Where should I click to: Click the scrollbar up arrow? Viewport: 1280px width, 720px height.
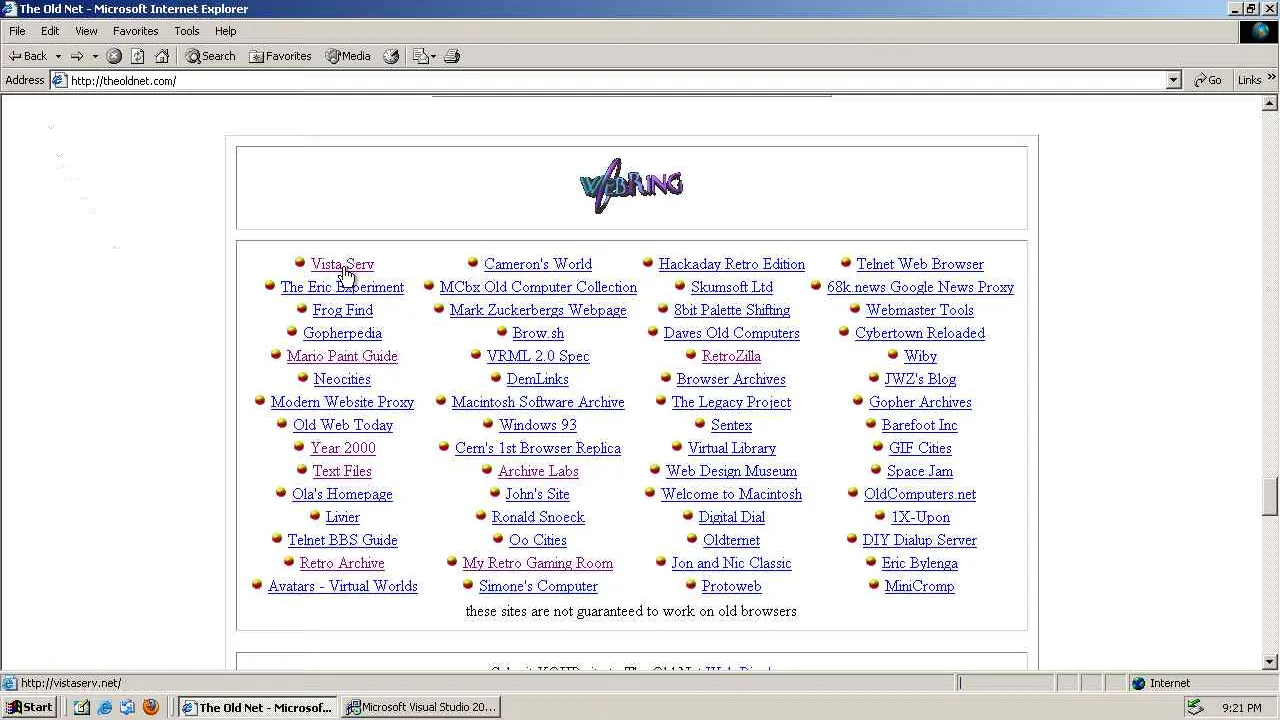tap(1270, 103)
